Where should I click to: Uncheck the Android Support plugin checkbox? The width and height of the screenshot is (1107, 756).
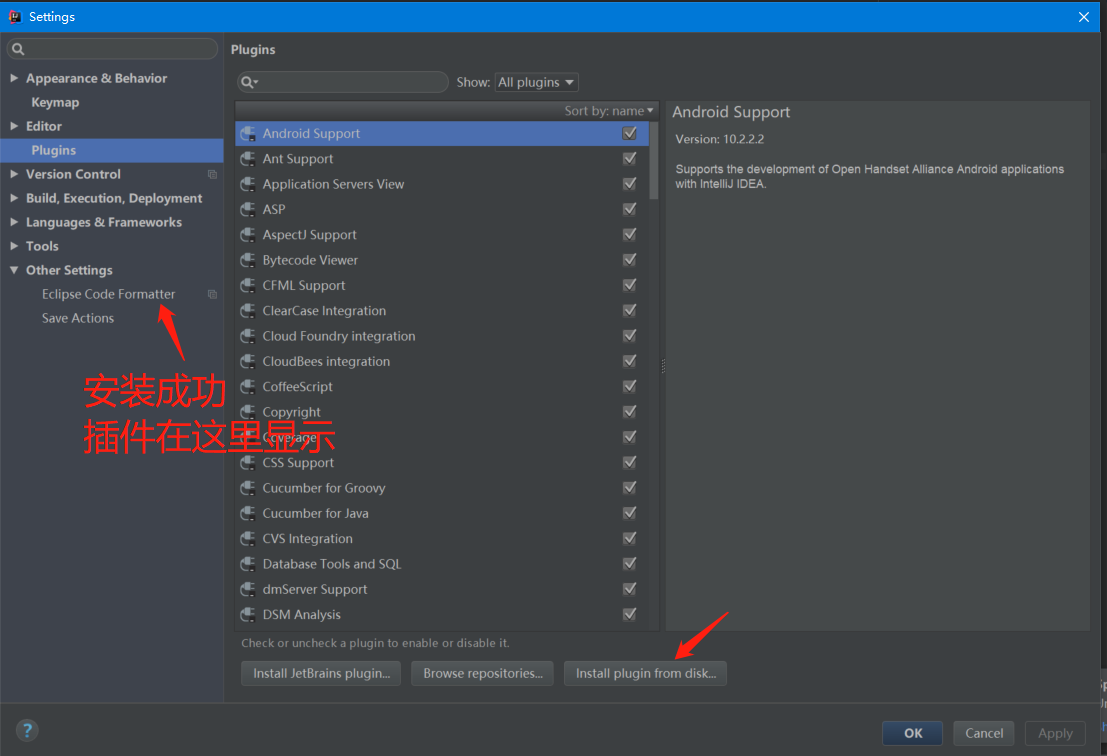click(x=630, y=133)
